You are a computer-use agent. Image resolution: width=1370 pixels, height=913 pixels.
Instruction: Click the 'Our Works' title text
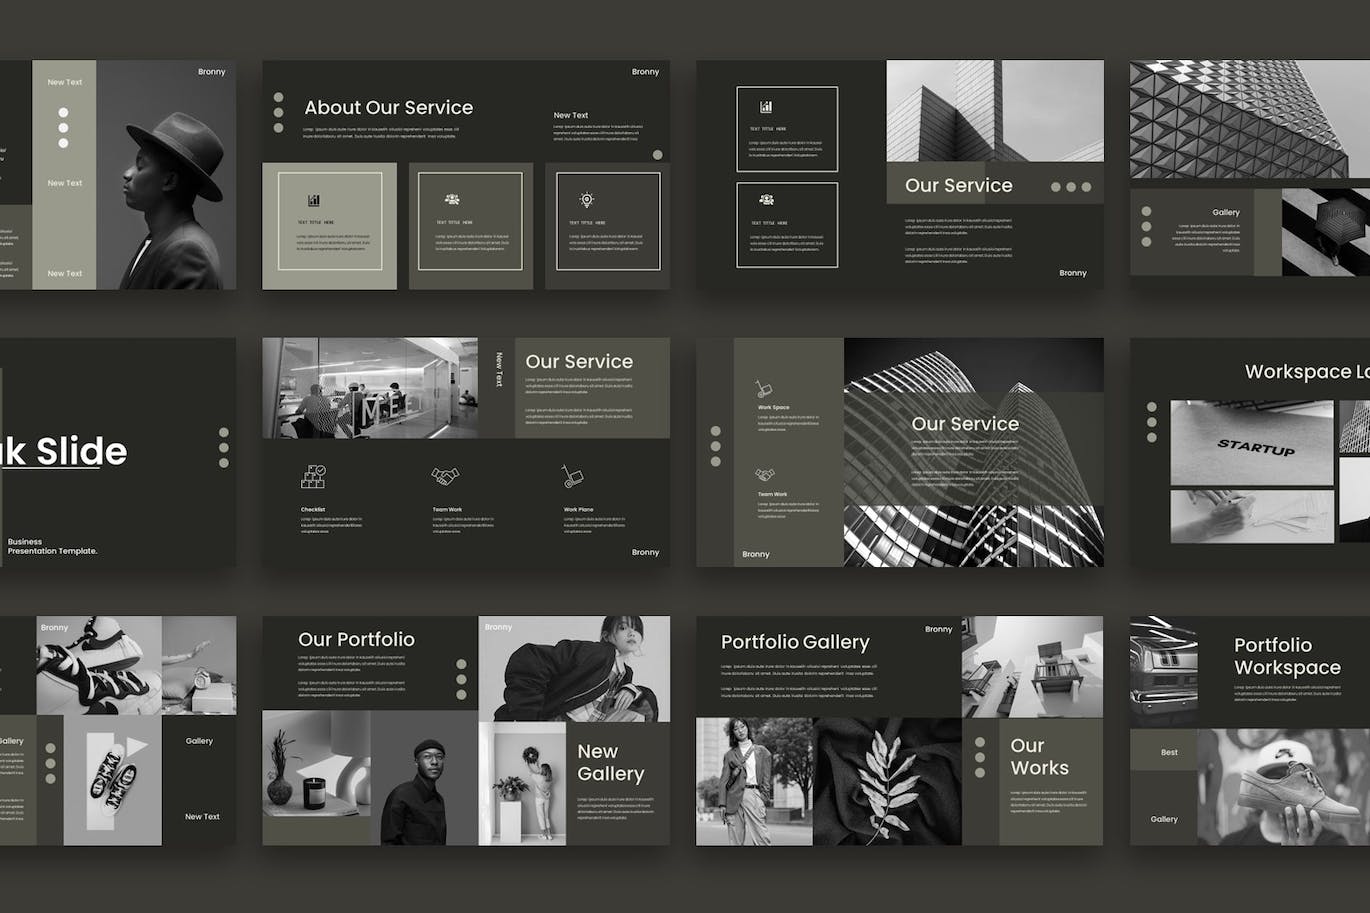(x=1039, y=757)
